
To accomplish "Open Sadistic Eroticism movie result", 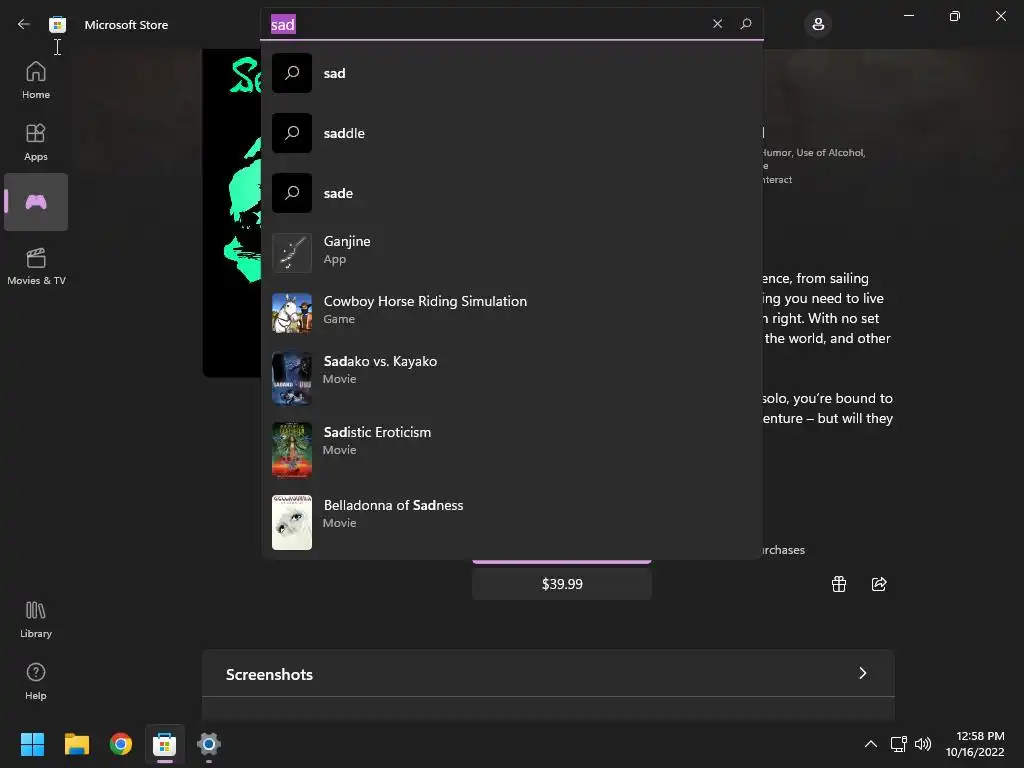I will point(512,449).
